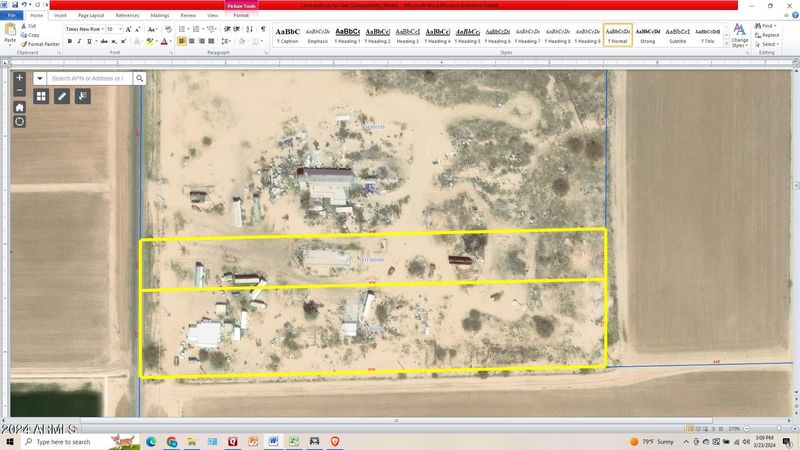Select the map draw pencil tool

[x=62, y=96]
